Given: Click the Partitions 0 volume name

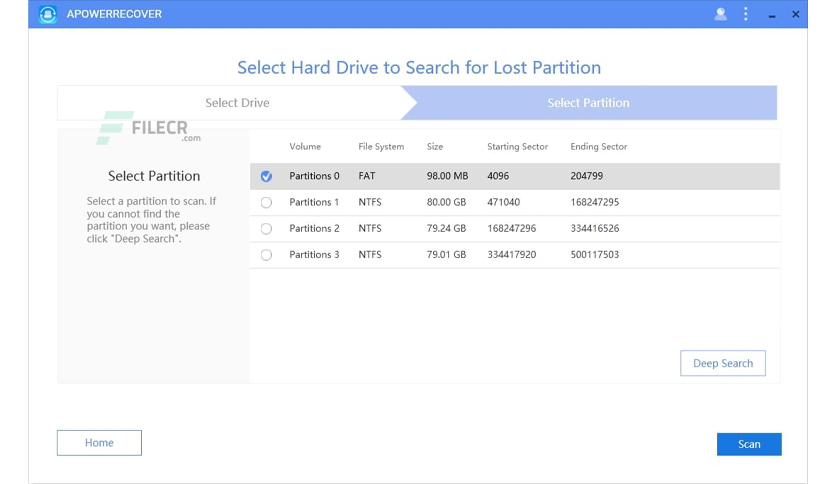Looking at the screenshot, I should point(314,176).
